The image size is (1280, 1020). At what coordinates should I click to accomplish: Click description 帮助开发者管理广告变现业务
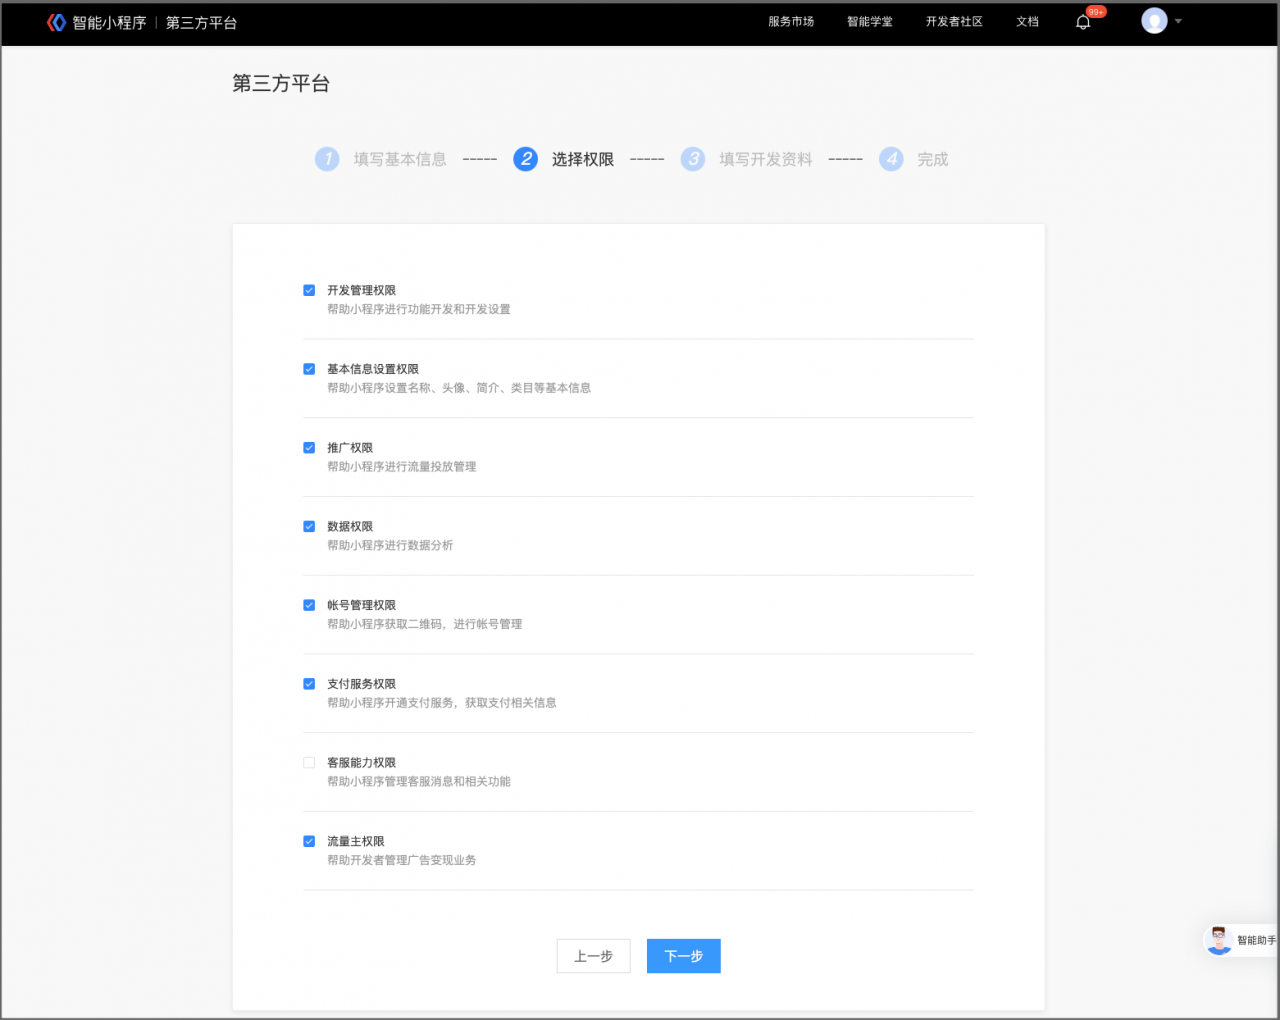click(402, 861)
